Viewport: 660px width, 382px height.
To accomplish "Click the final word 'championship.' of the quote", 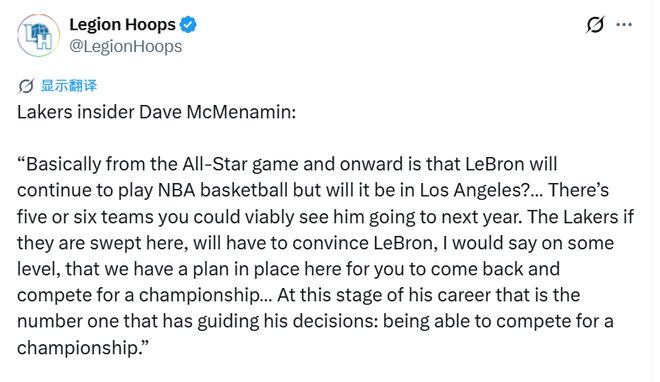I will tap(83, 348).
